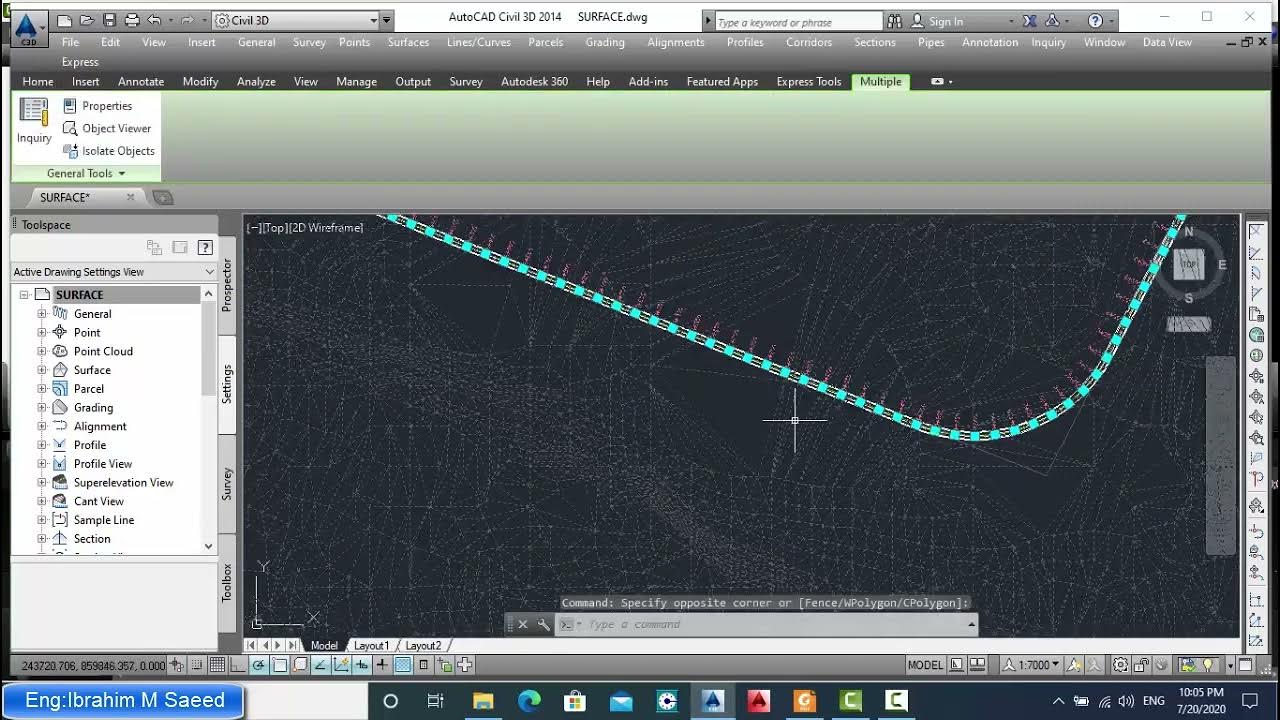
Task: Click the Inquiry tool icon on the ribbon
Action: [34, 121]
